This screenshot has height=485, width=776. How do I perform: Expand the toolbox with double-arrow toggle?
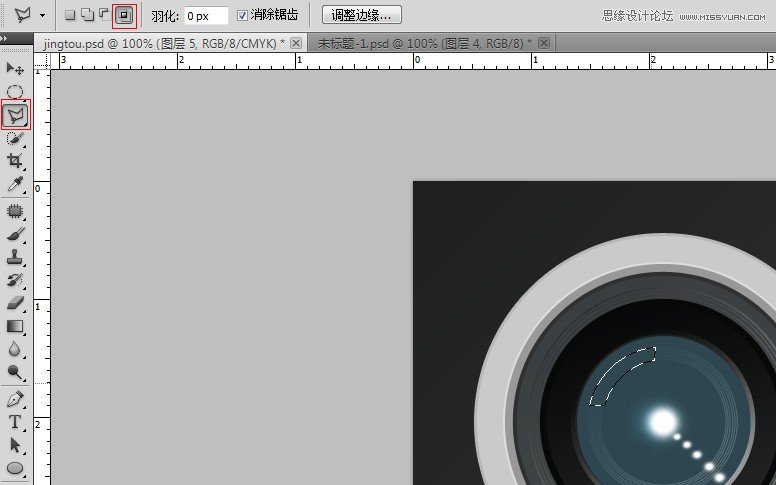4,38
